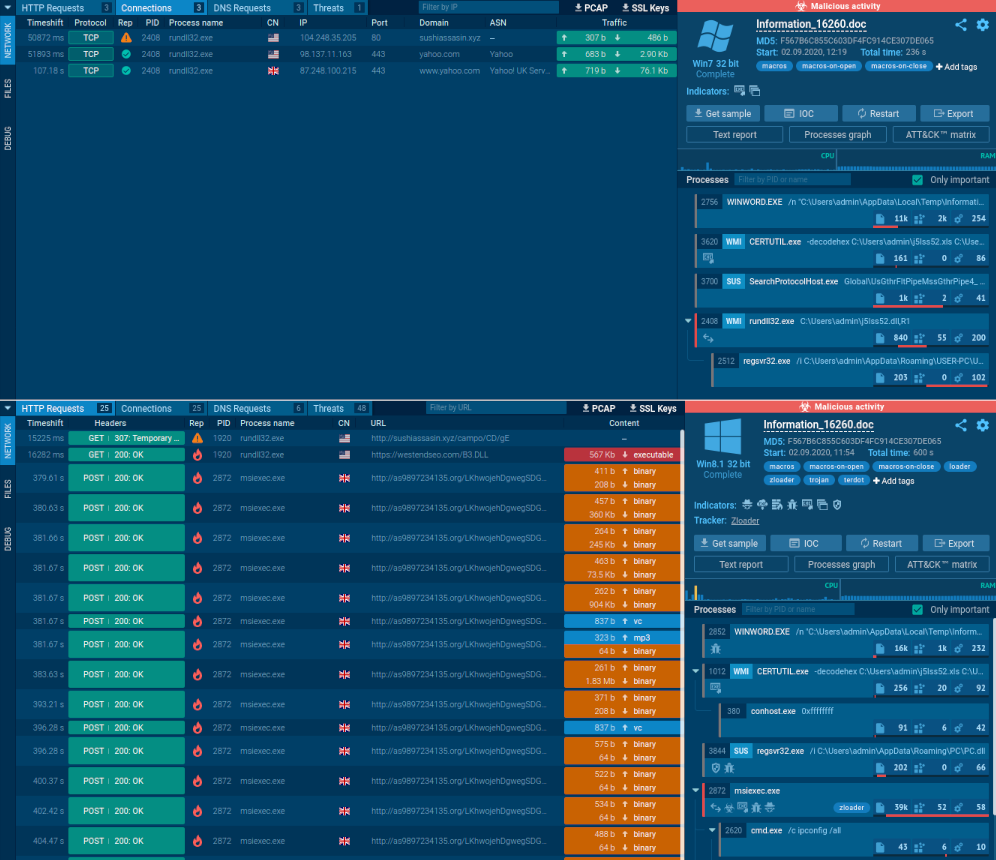Viewport: 996px width, 860px height.
Task: Click the executable-drop indicator in the Win7 Indicators row
Action: click(x=739, y=91)
